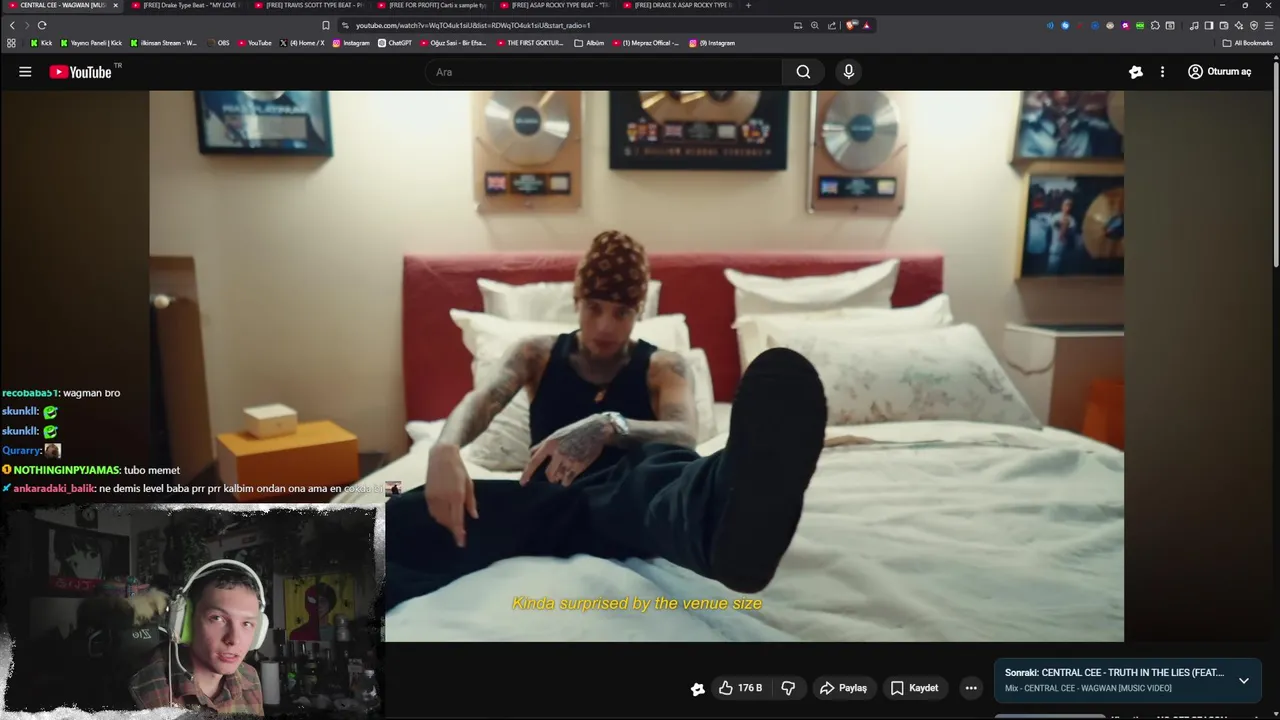Image resolution: width=1280 pixels, height=720 pixels.
Task: Open new tab with the plus button
Action: (748, 5)
